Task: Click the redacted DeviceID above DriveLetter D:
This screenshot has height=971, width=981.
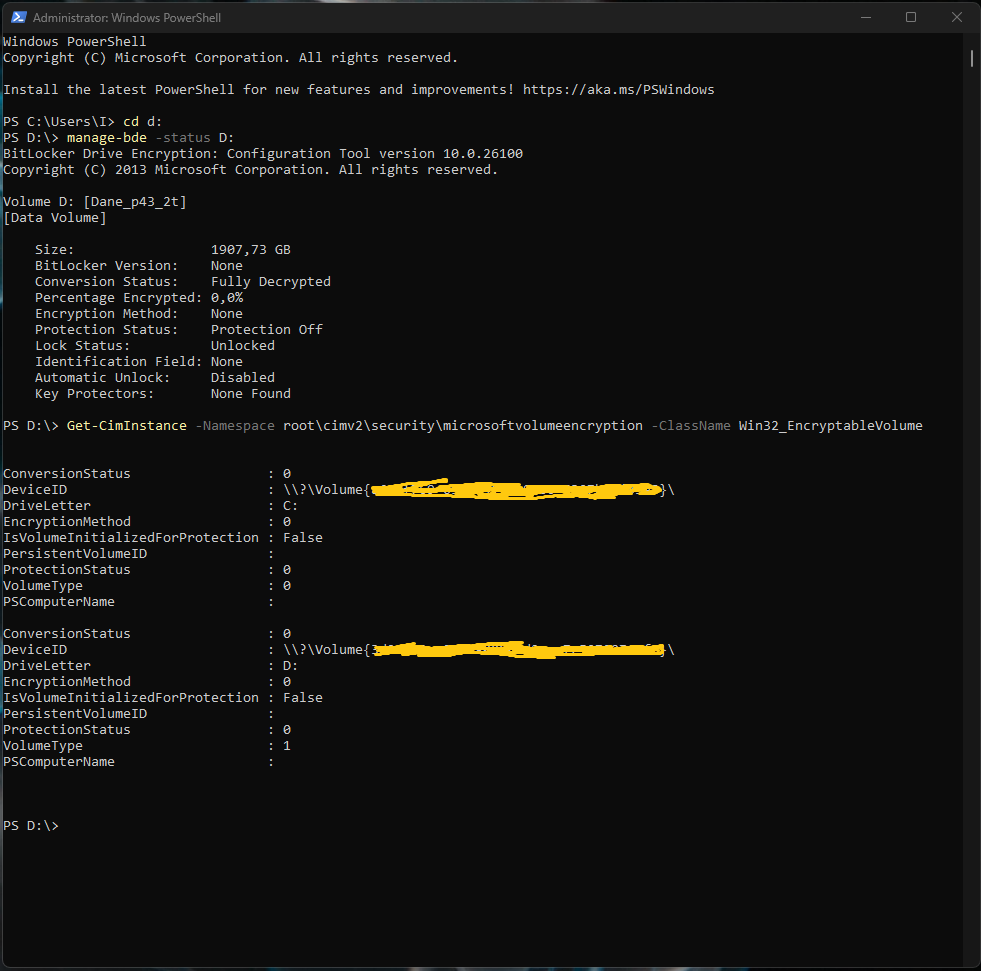Action: click(517, 650)
